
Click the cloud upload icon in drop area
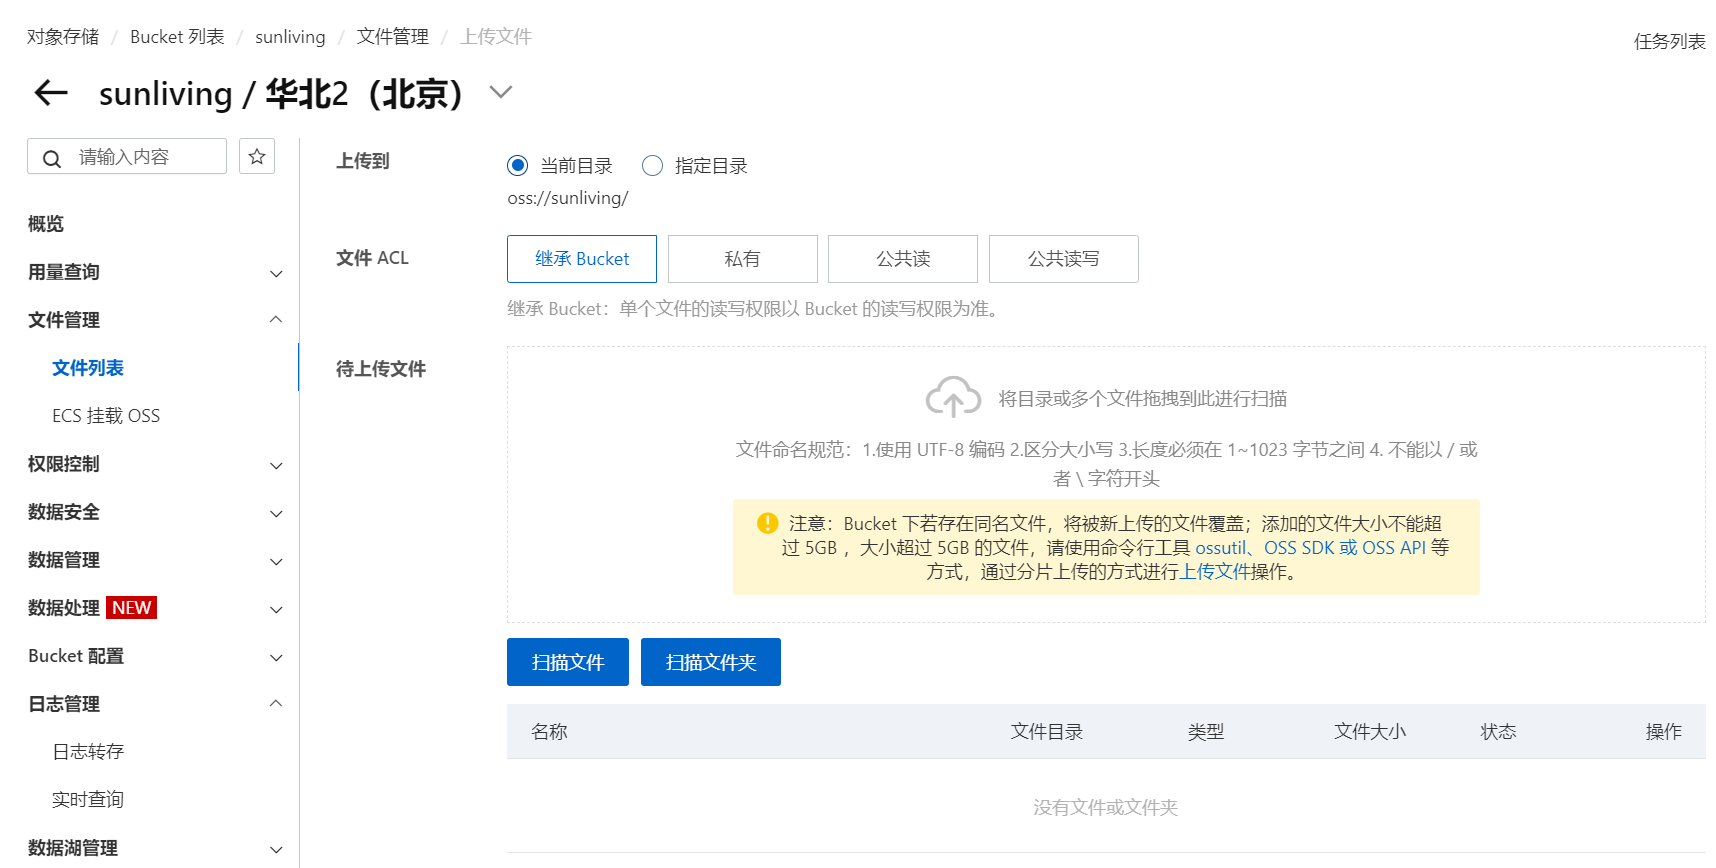pyautogui.click(x=953, y=398)
